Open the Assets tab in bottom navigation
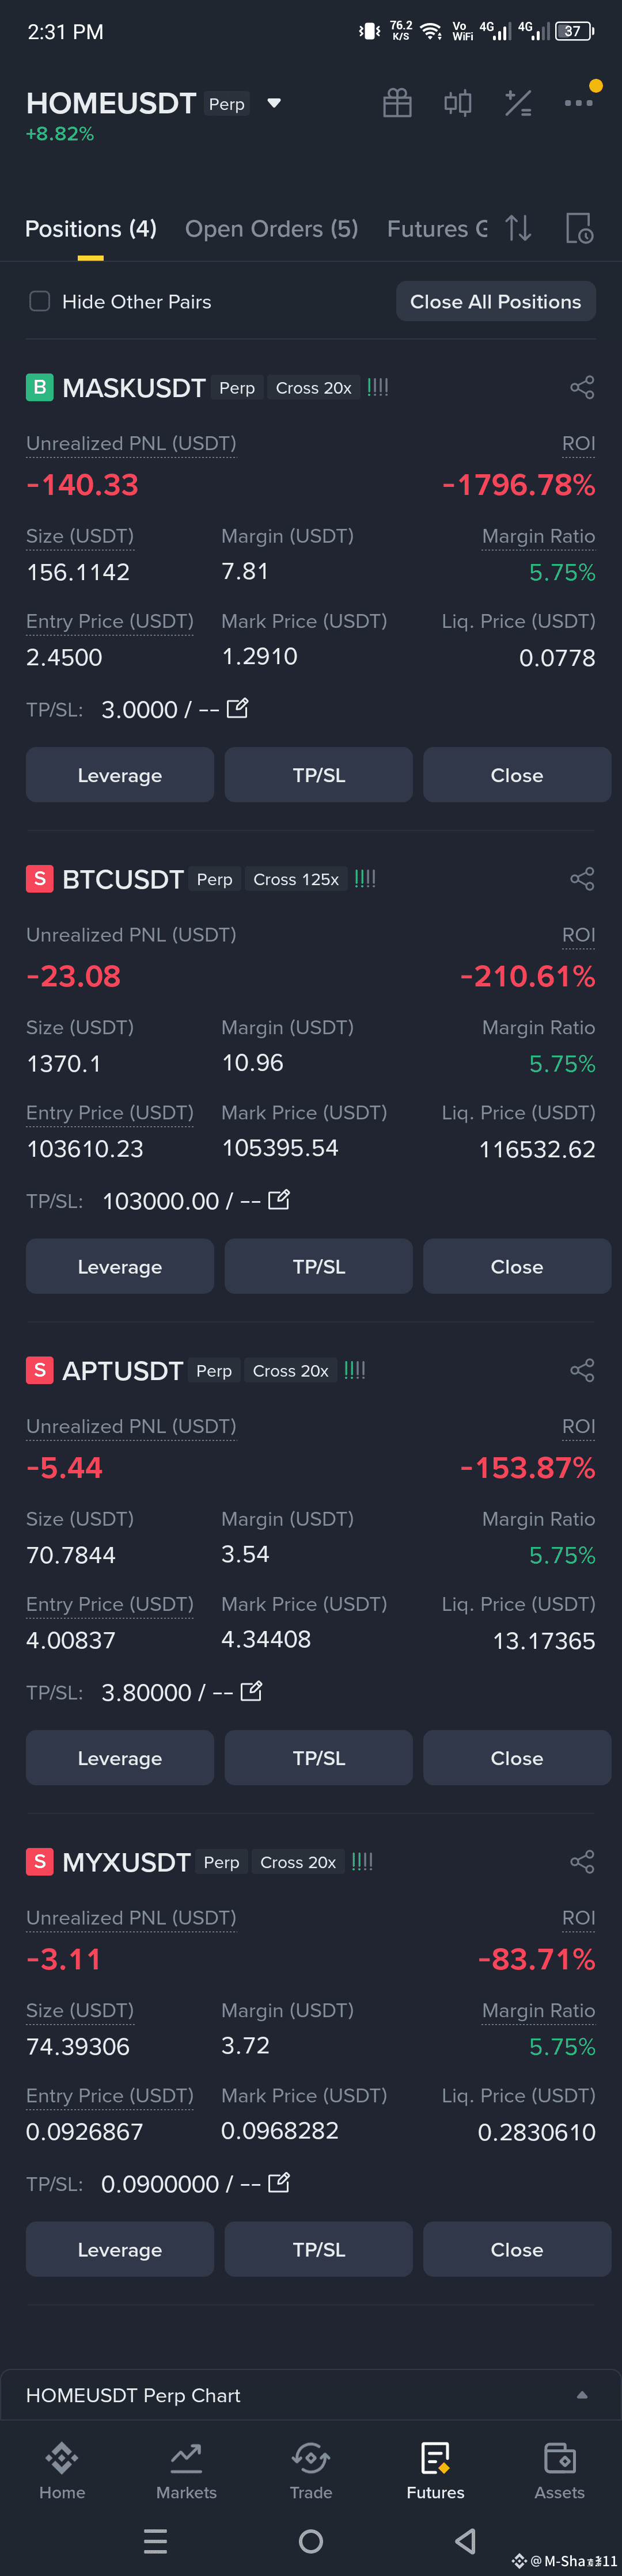Image resolution: width=622 pixels, height=2576 pixels. [560, 2471]
